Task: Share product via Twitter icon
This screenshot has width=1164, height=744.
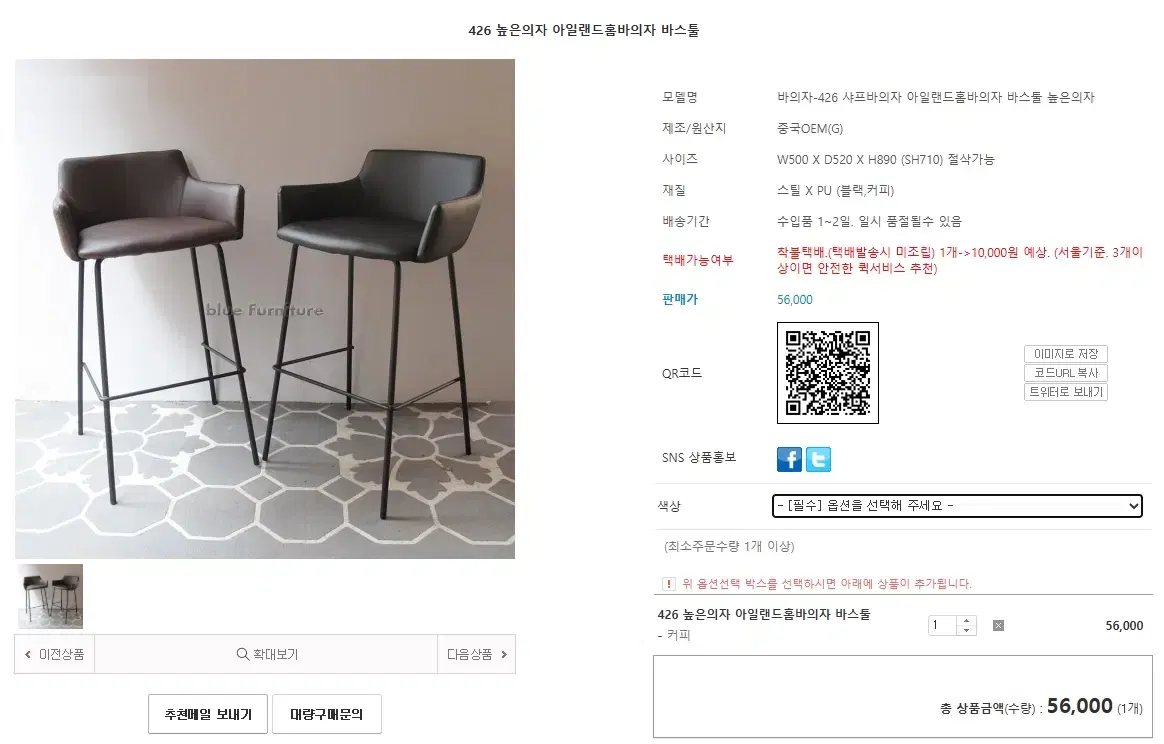Action: coord(818,460)
